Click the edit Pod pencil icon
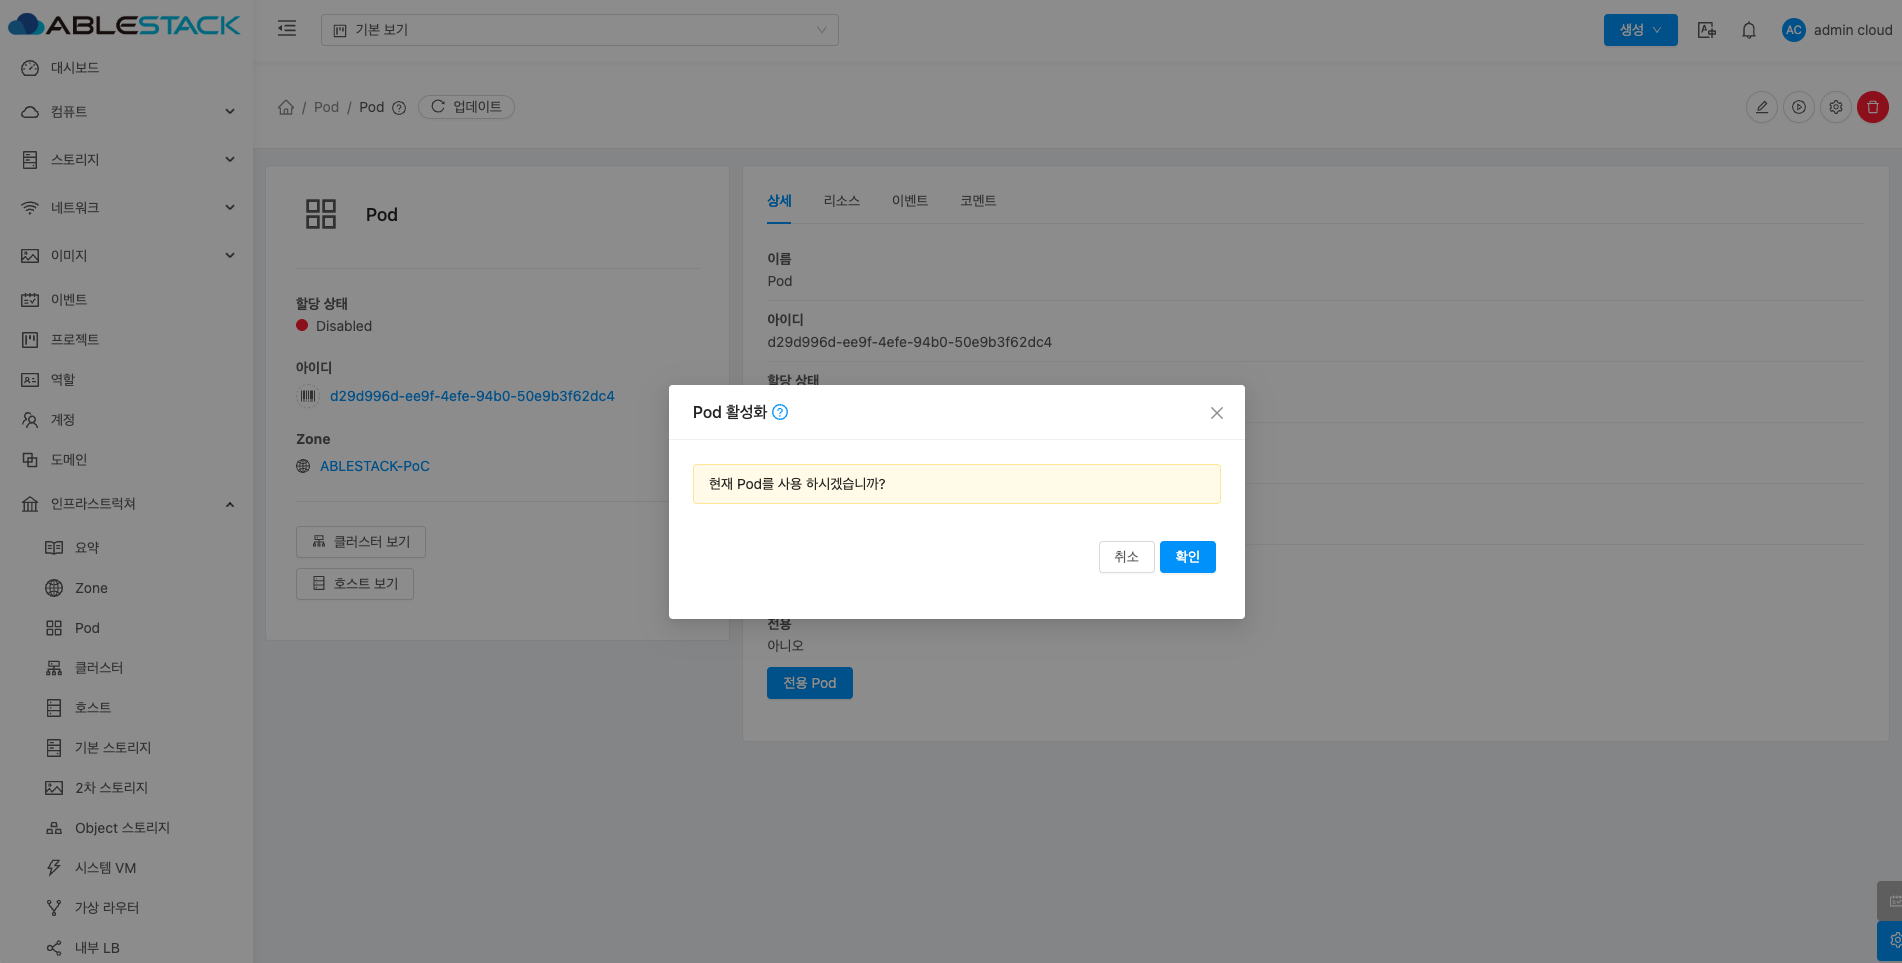The height and width of the screenshot is (963, 1902). [x=1761, y=107]
